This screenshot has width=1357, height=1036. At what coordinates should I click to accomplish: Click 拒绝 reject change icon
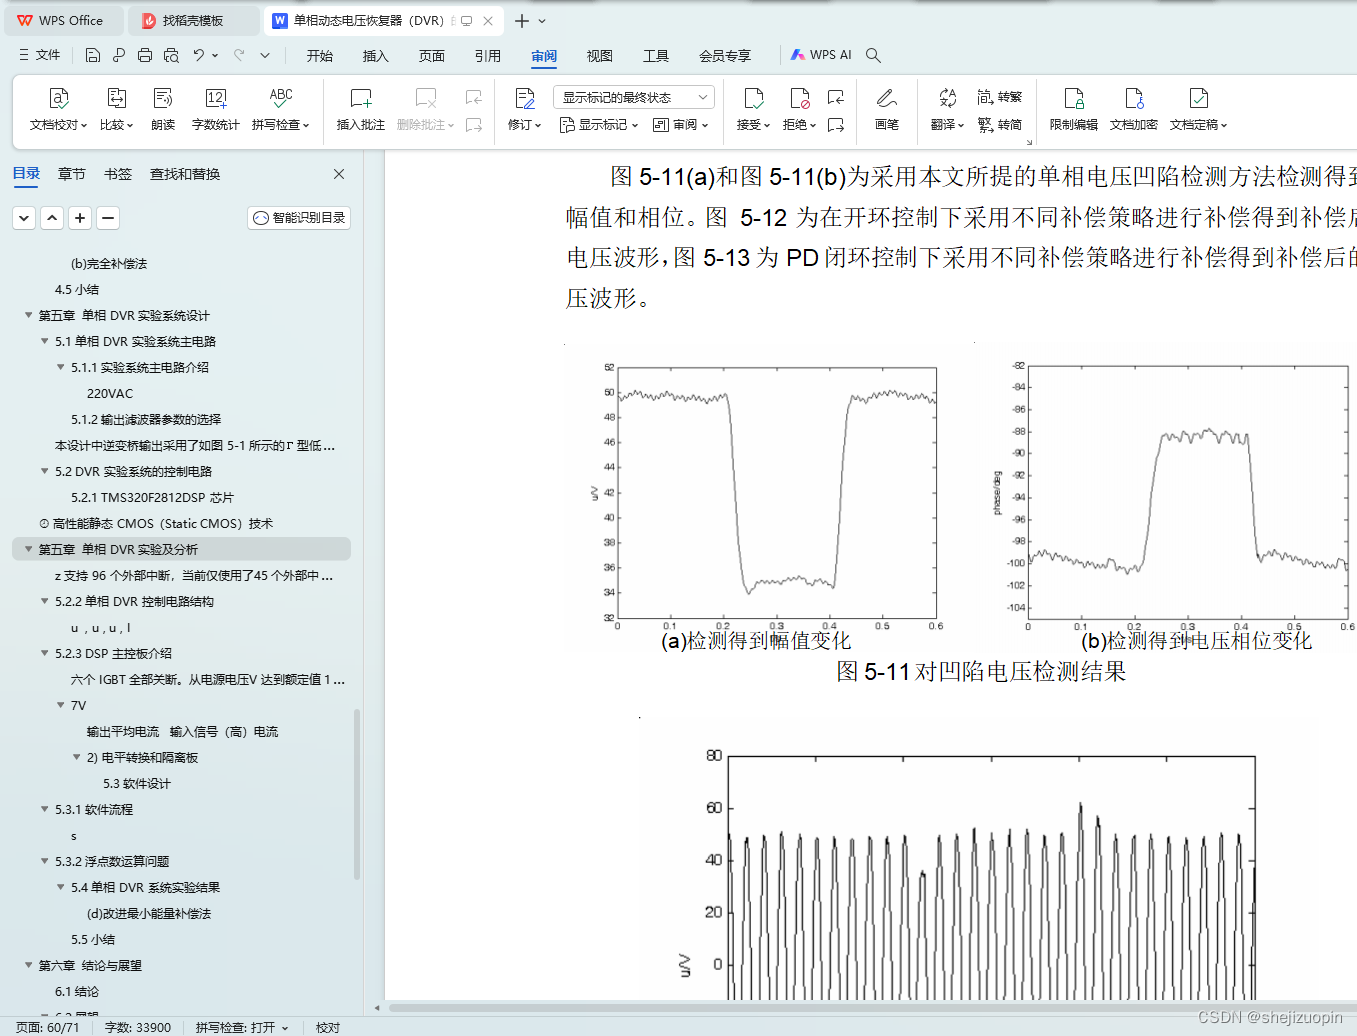(800, 110)
